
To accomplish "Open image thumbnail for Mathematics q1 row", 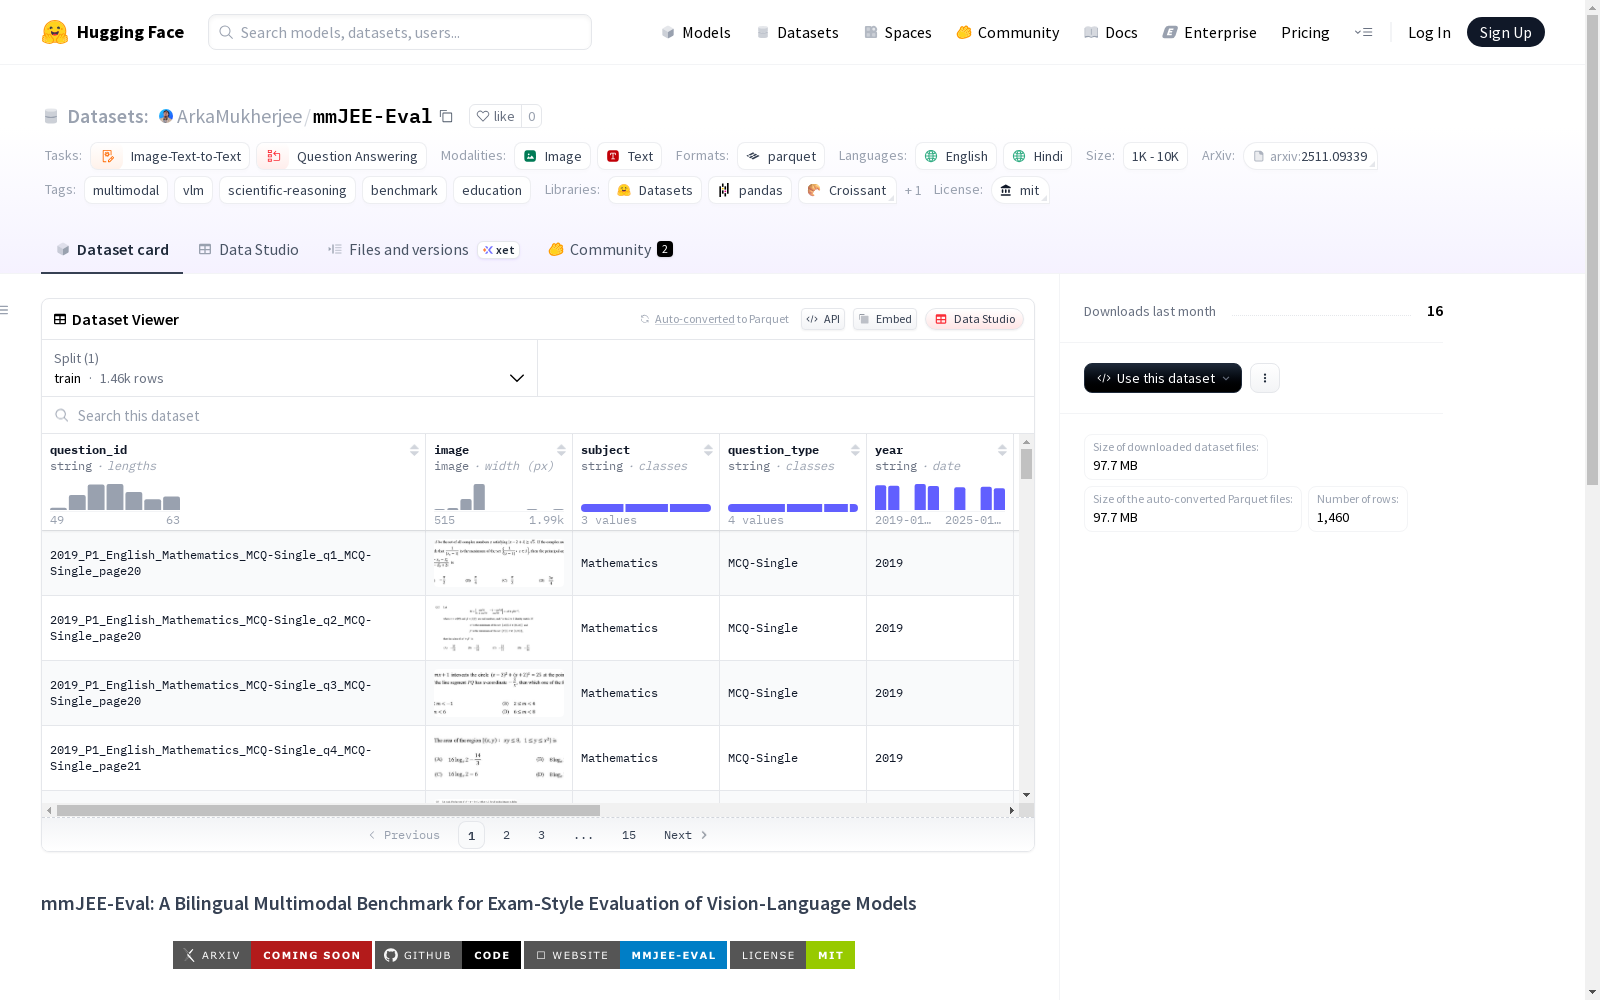I will tap(499, 563).
